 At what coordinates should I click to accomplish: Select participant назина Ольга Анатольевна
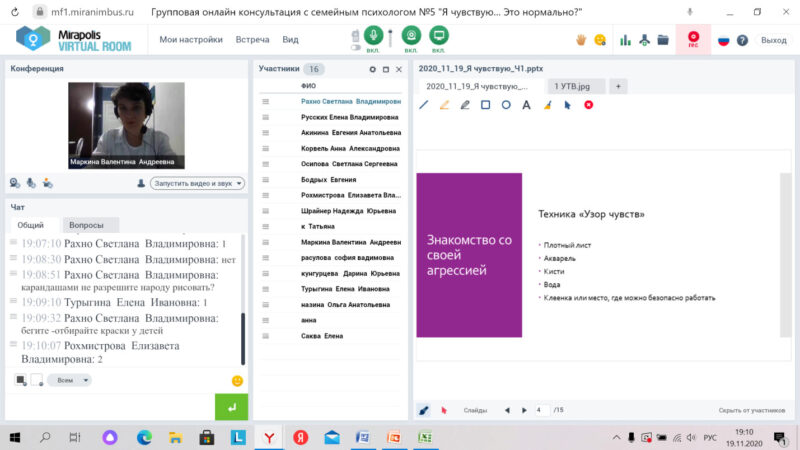click(x=345, y=305)
